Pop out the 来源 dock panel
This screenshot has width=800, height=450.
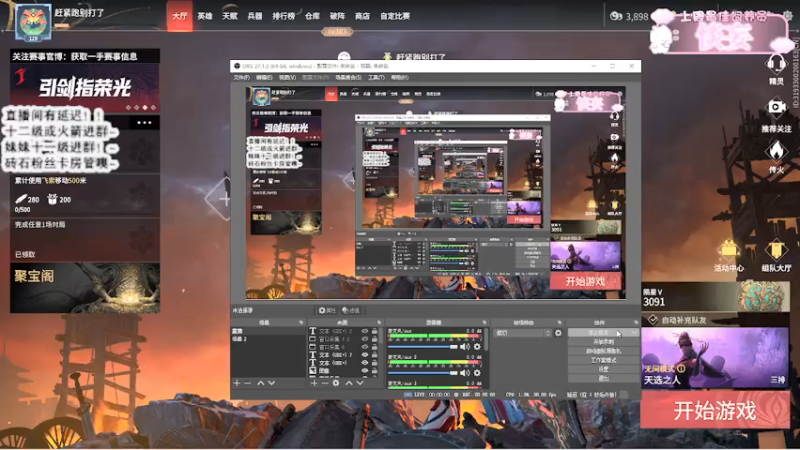[379, 322]
